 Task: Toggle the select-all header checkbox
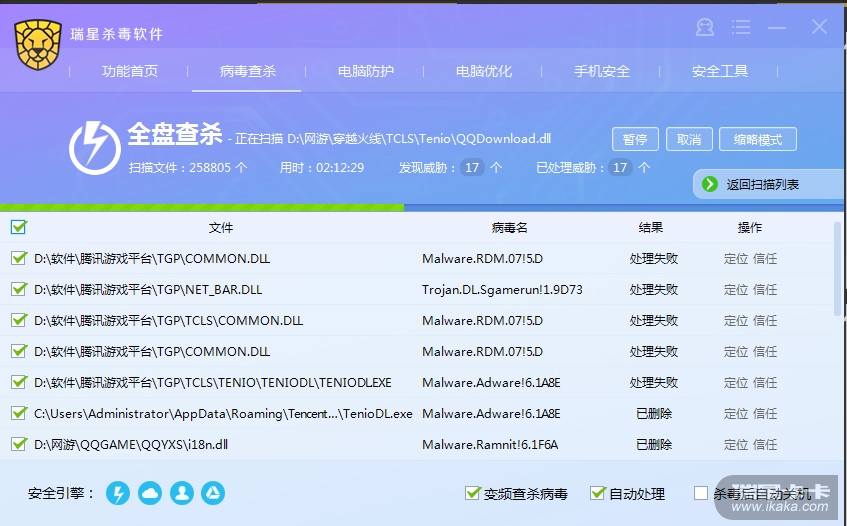(x=18, y=227)
